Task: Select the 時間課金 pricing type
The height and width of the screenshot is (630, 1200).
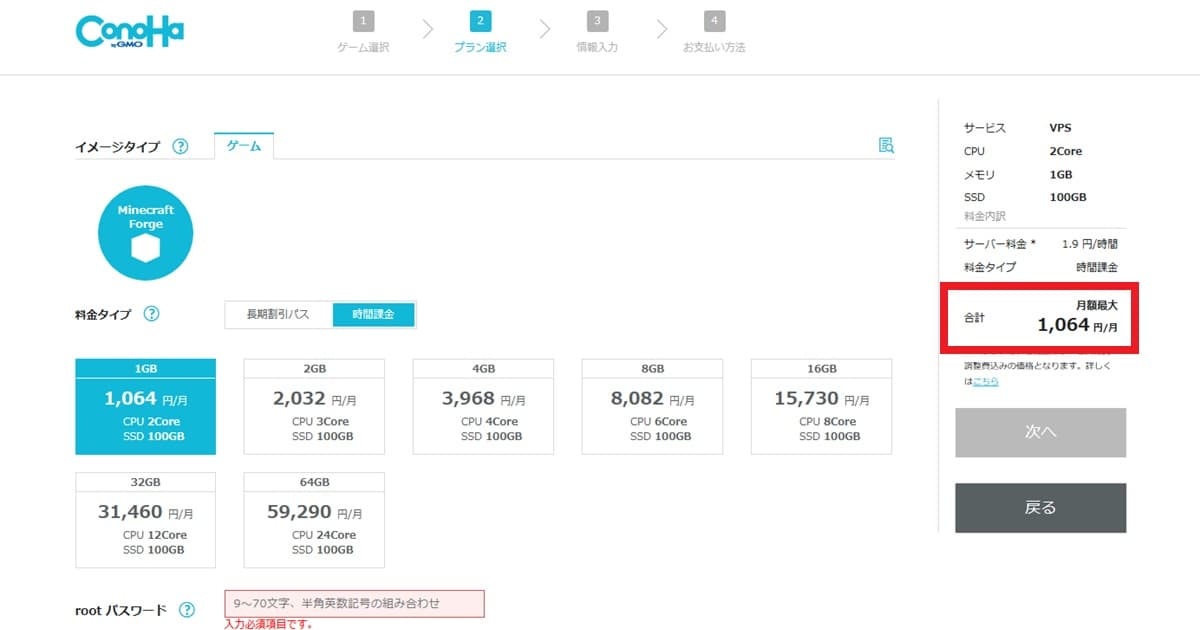Action: pos(374,314)
